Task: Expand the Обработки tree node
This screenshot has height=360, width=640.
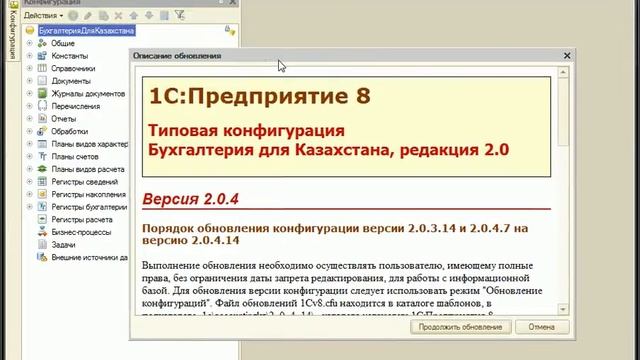Action: pyautogui.click(x=29, y=131)
